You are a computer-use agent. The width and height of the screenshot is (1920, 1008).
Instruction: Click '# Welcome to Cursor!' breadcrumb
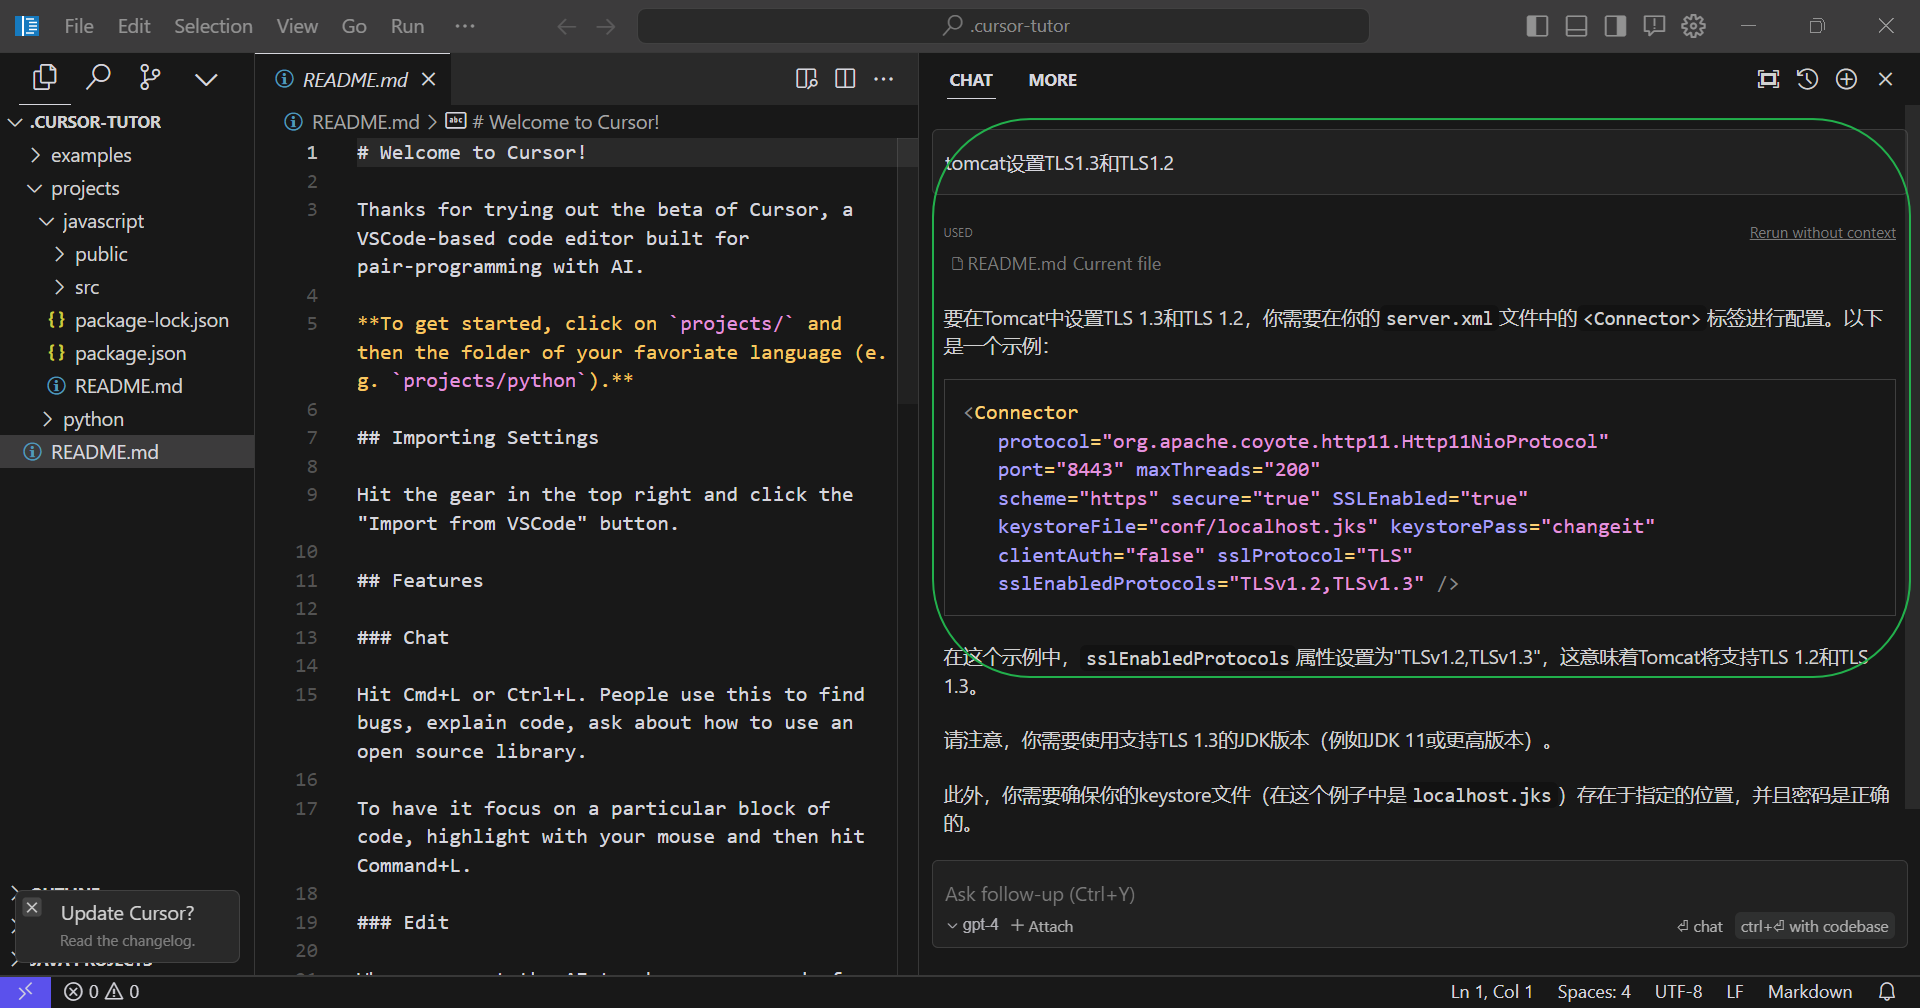coord(565,122)
